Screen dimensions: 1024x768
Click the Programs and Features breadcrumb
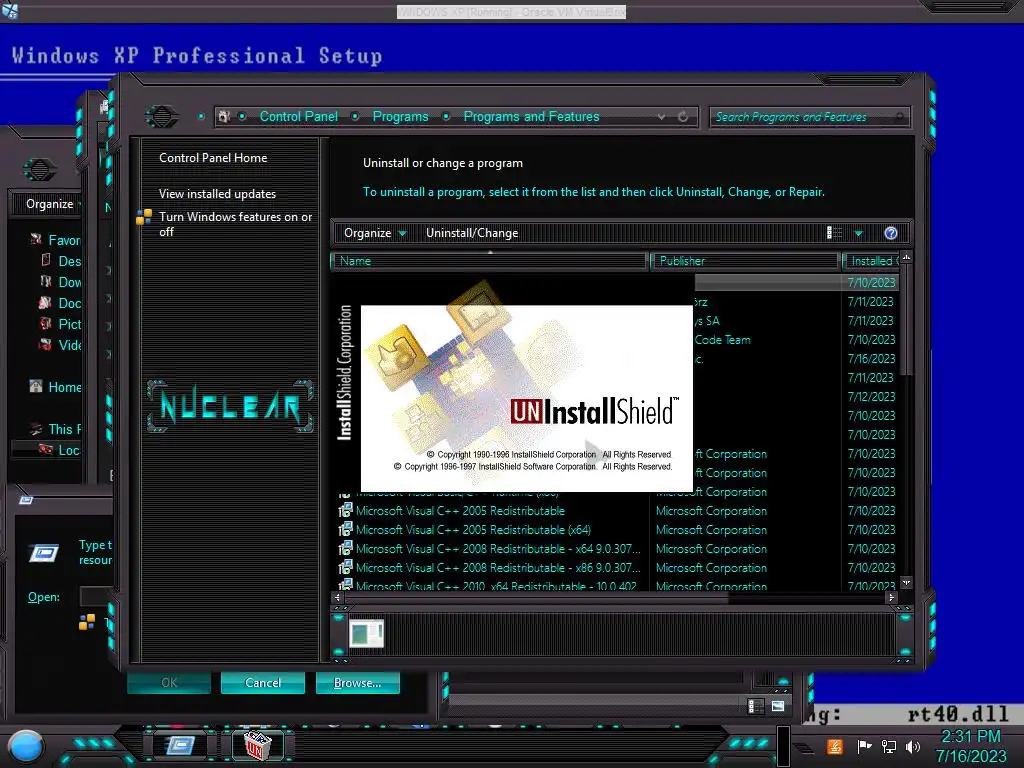(x=532, y=117)
